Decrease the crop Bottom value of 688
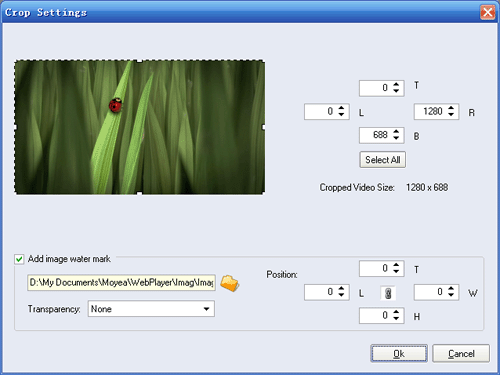Screen dimensions: 500x375 coord(396,138)
